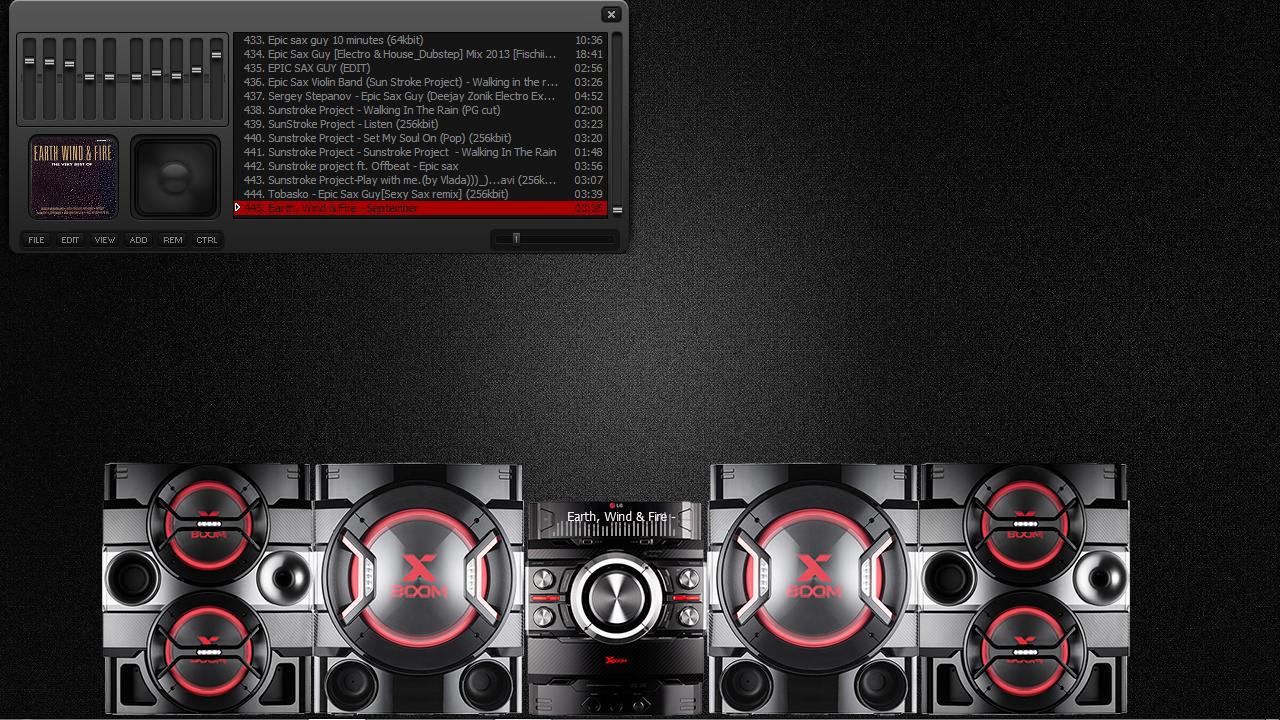This screenshot has height=720, width=1280.
Task: Click the first equalizer band slider
Action: coord(31,60)
